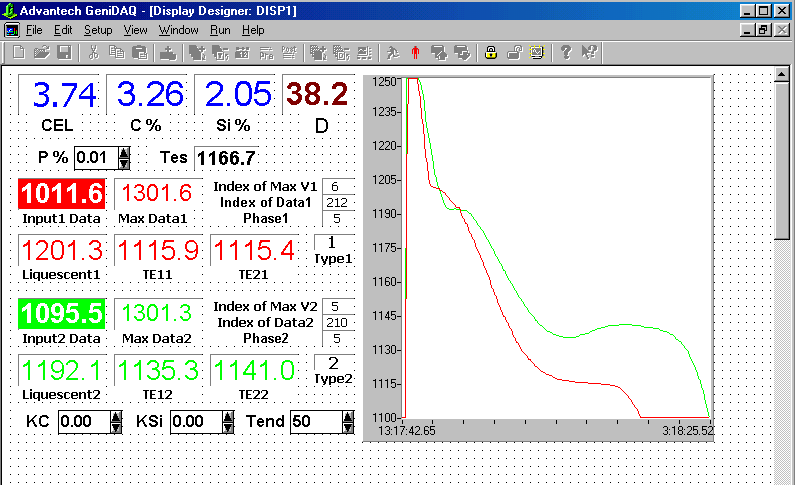
Task: Increase the KC spinner value
Action: [116, 417]
